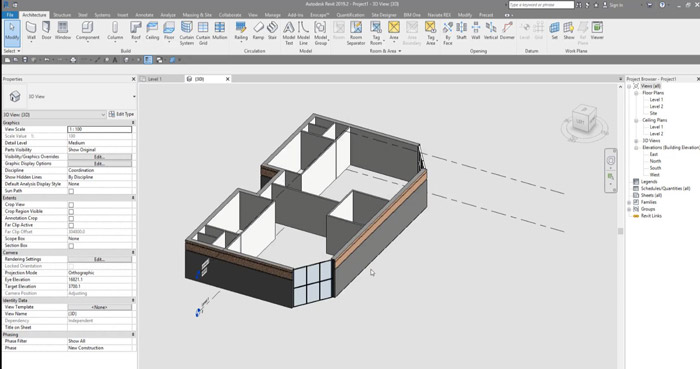Click the View Template <None> button

[x=100, y=307]
